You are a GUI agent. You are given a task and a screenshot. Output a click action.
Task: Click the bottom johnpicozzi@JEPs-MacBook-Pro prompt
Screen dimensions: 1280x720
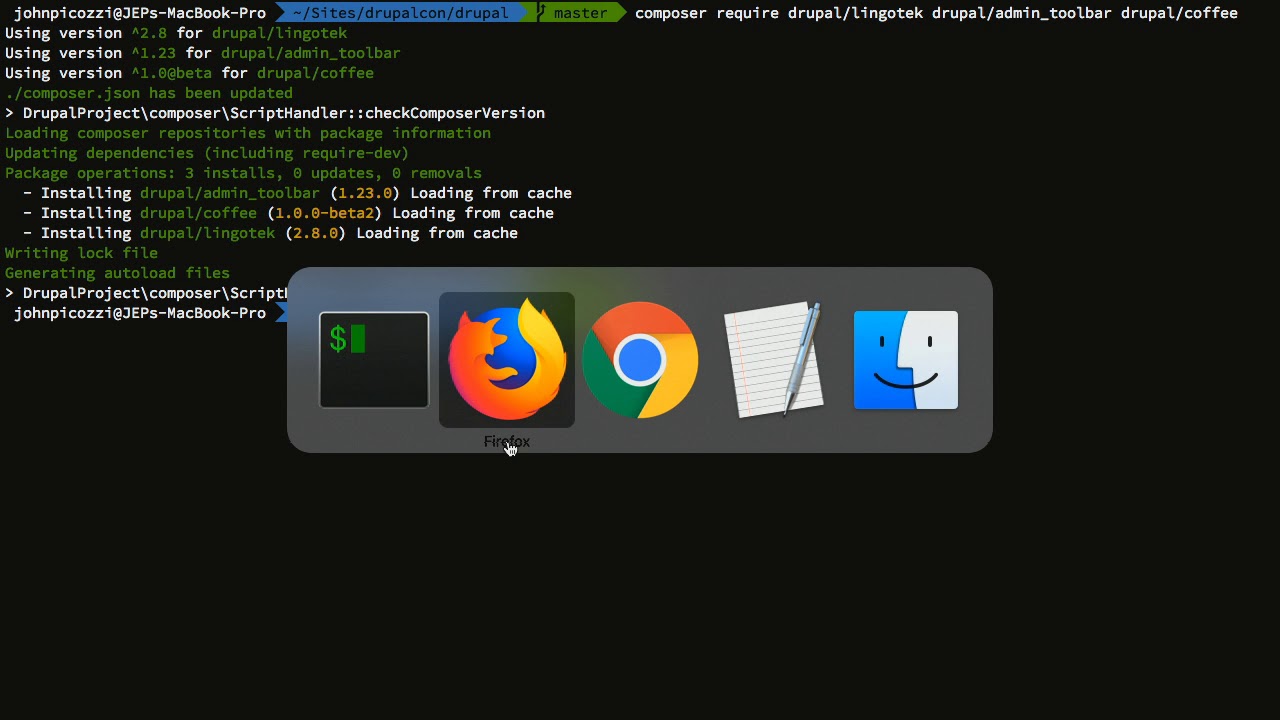pos(140,313)
